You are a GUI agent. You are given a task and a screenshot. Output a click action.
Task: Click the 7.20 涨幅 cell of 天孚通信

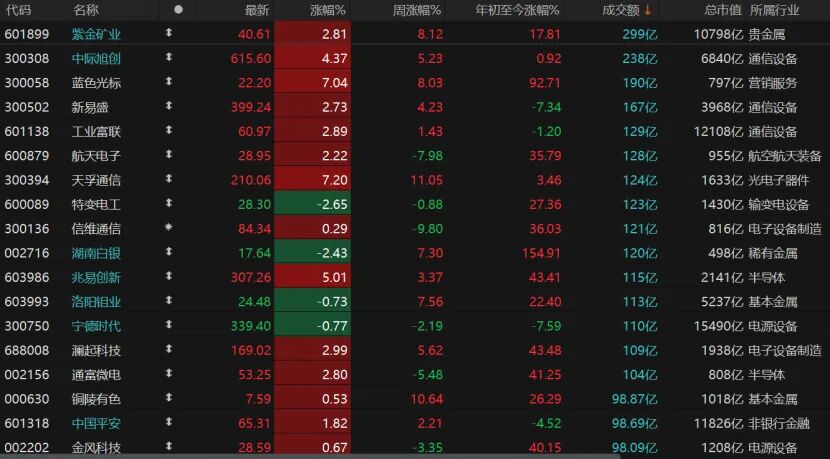(312, 181)
